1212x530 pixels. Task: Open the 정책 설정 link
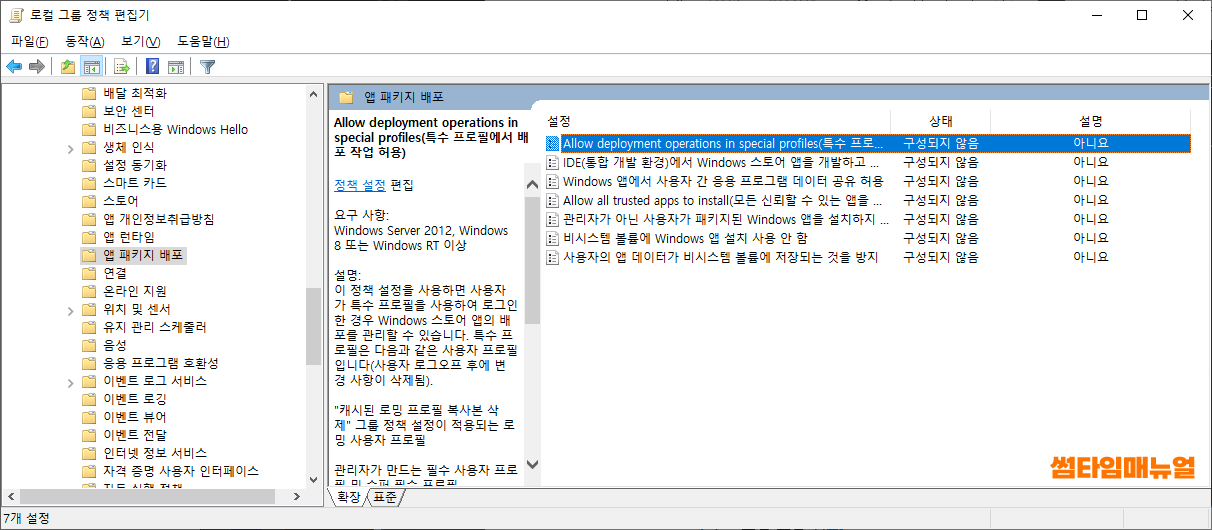tap(360, 185)
